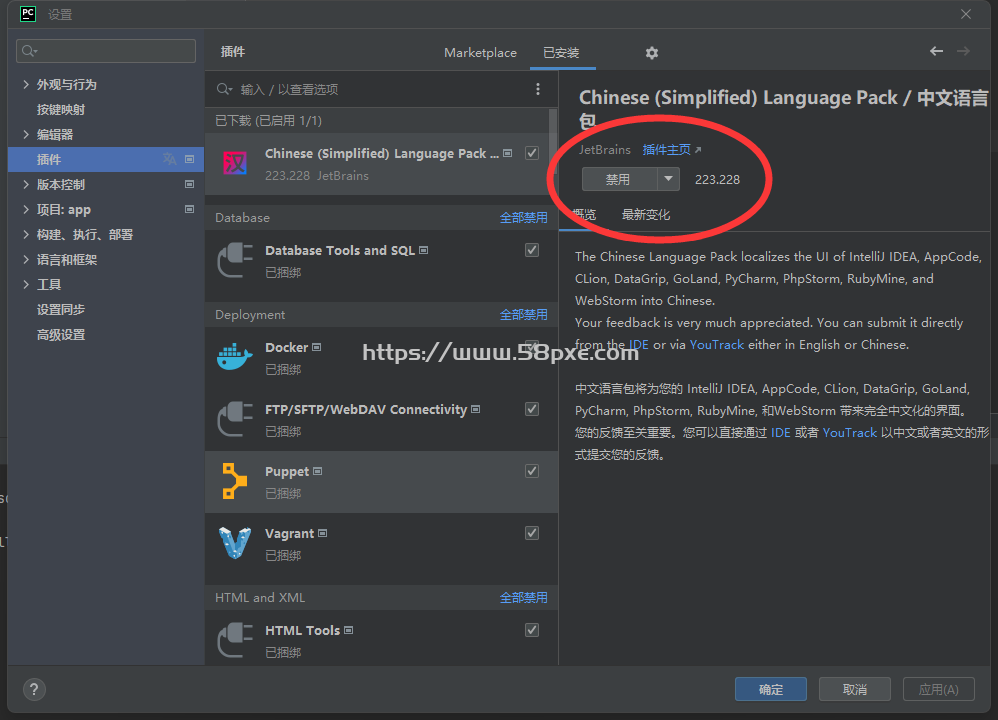Select the 插件 settings item
This screenshot has width=998, height=720.
pos(106,159)
